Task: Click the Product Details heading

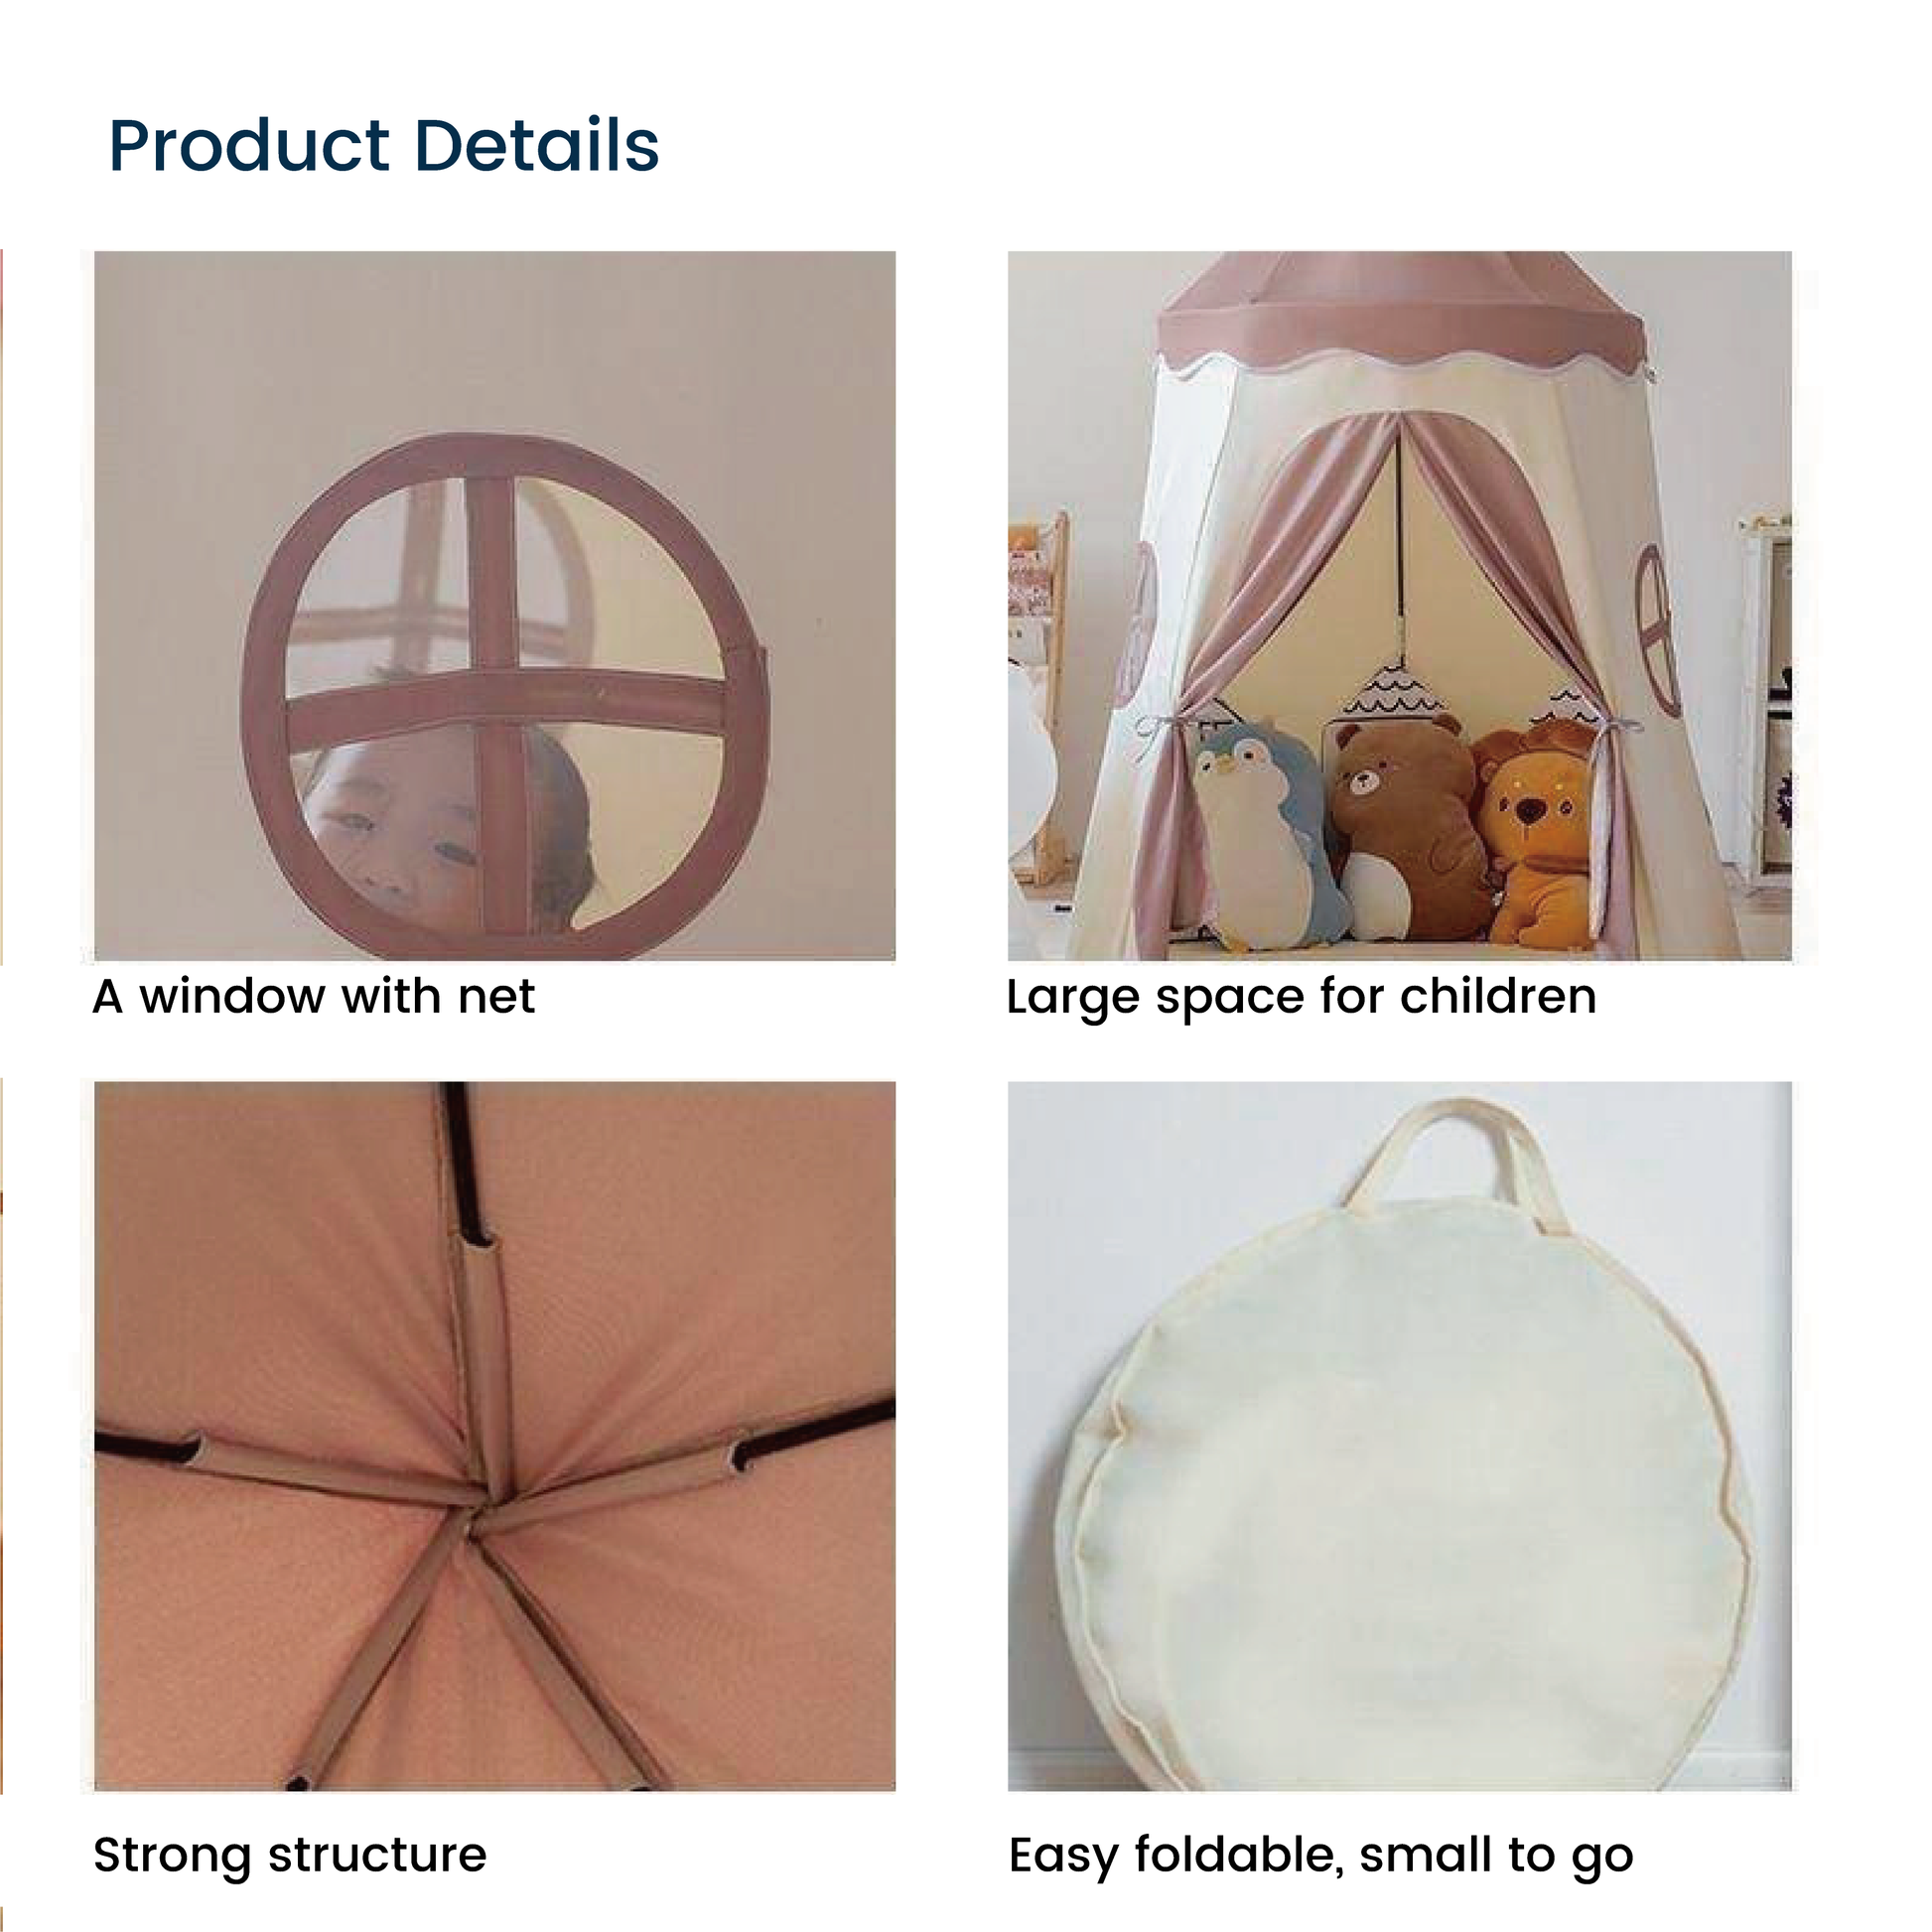Action: click(383, 146)
